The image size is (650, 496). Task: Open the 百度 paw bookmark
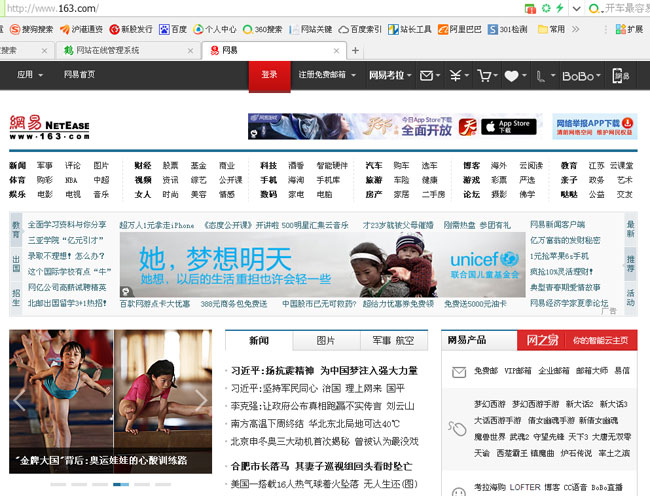point(173,29)
